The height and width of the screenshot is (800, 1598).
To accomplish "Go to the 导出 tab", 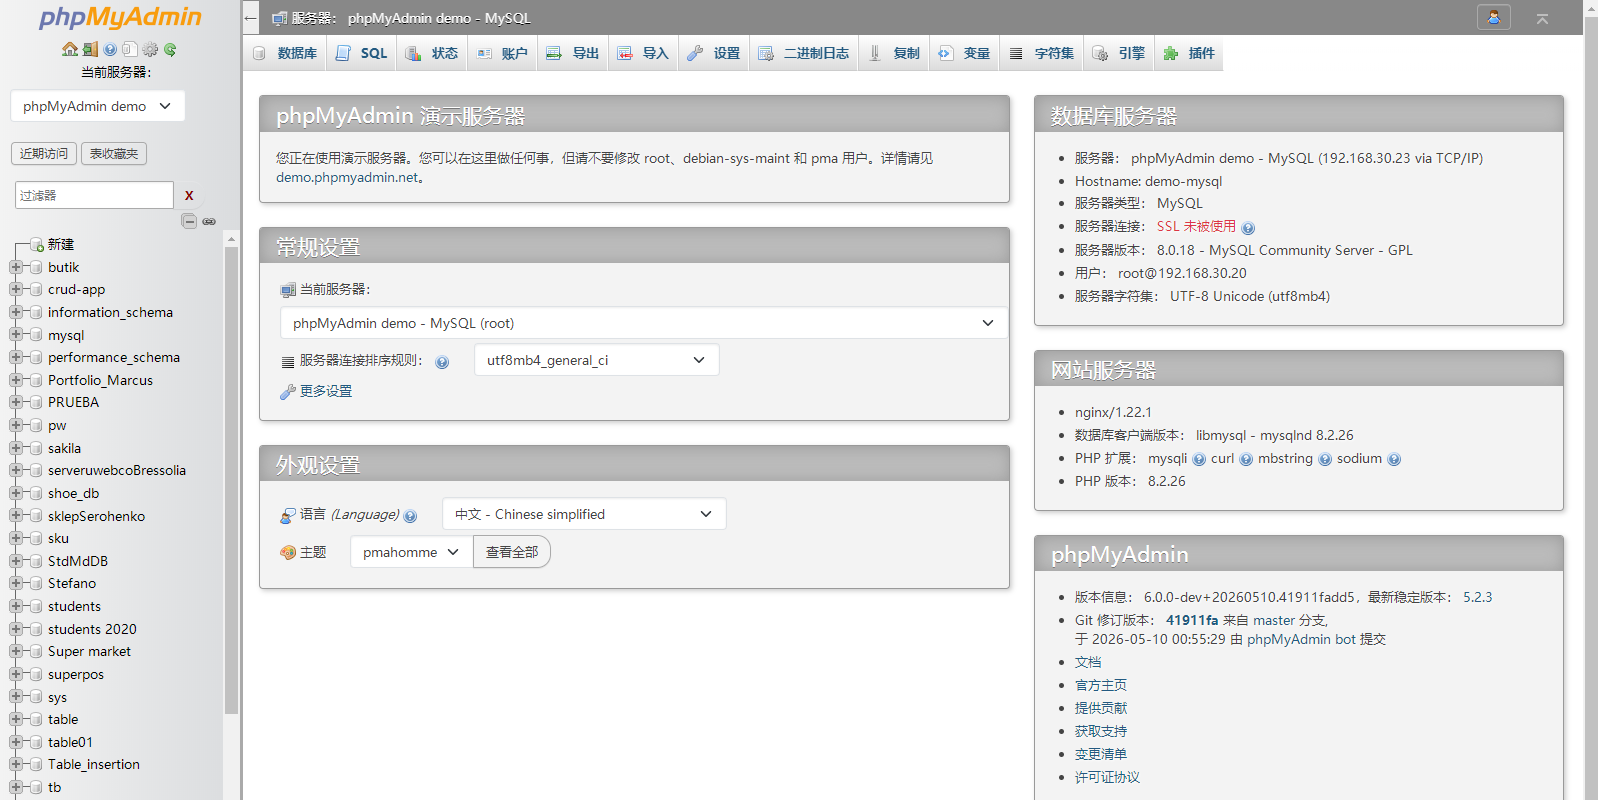I will 573,53.
